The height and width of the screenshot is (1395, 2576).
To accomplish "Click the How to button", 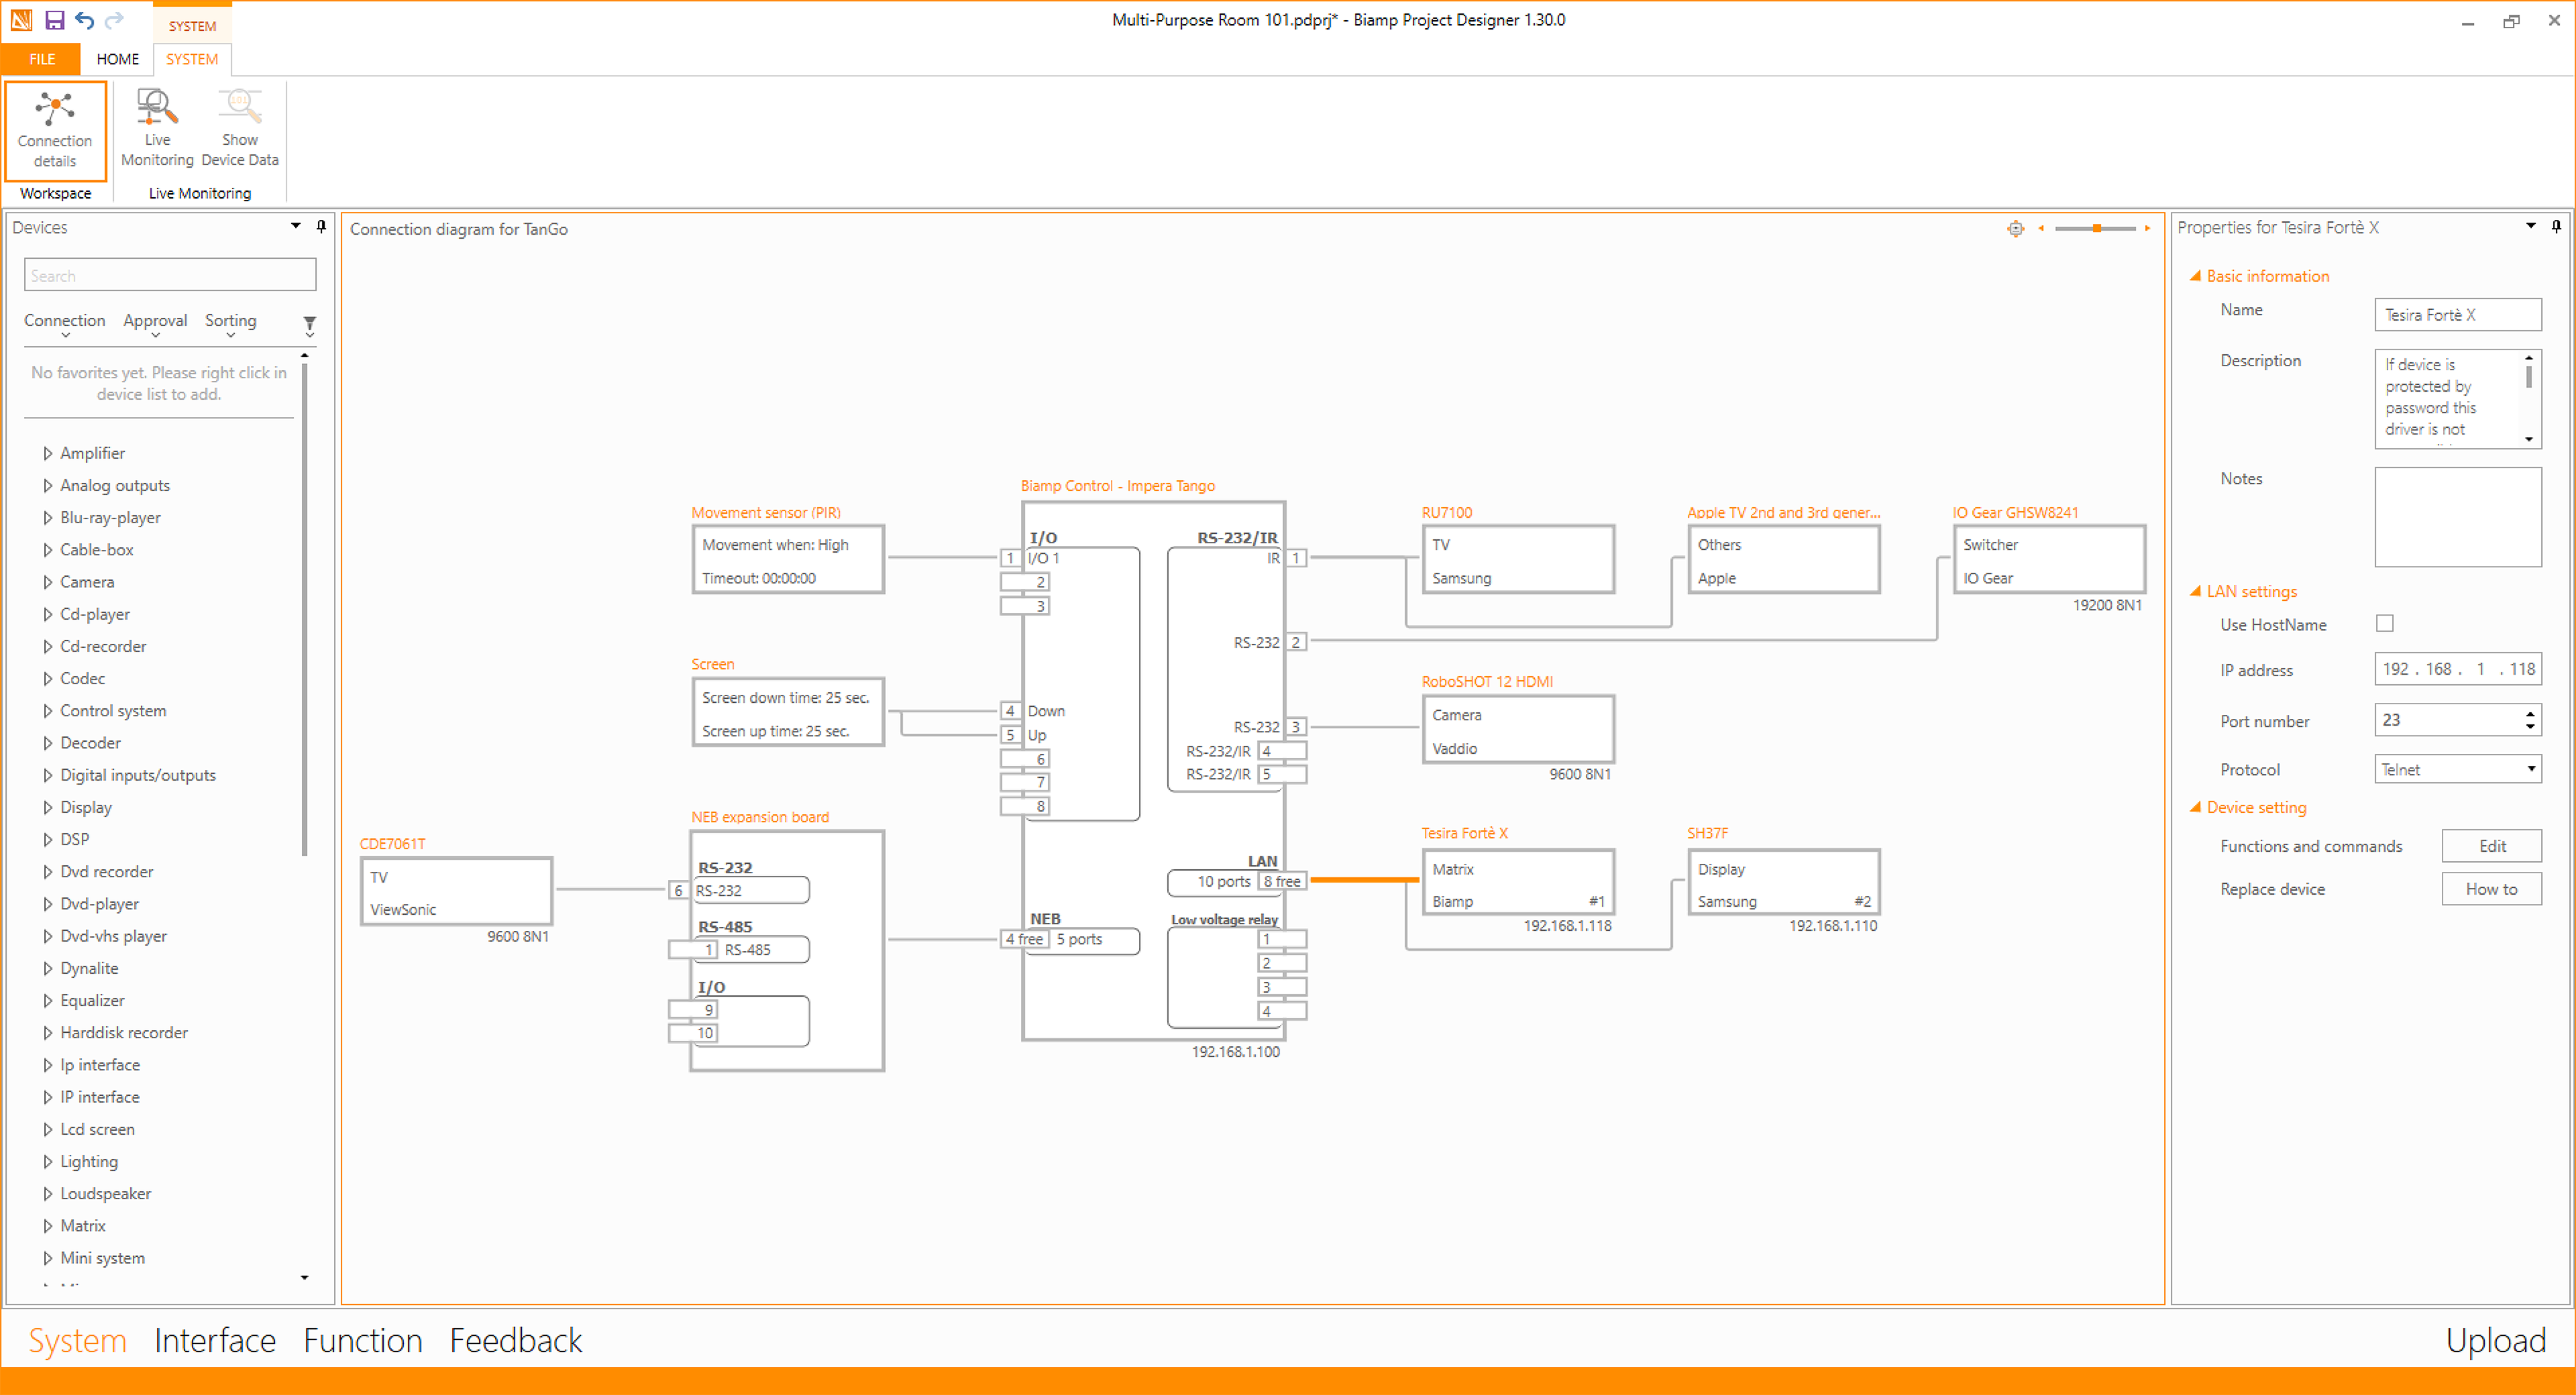I will [2491, 889].
